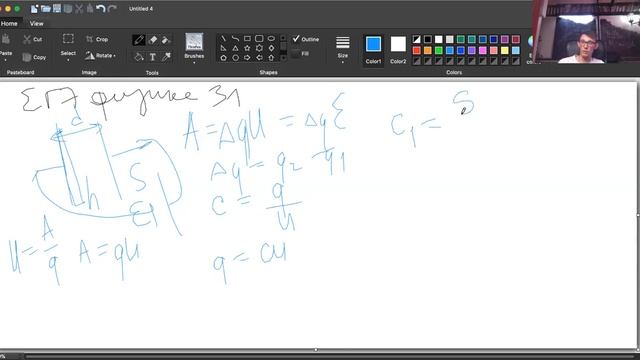Click the webcam video thumbnail
The image size is (640, 360).
click(x=587, y=32)
